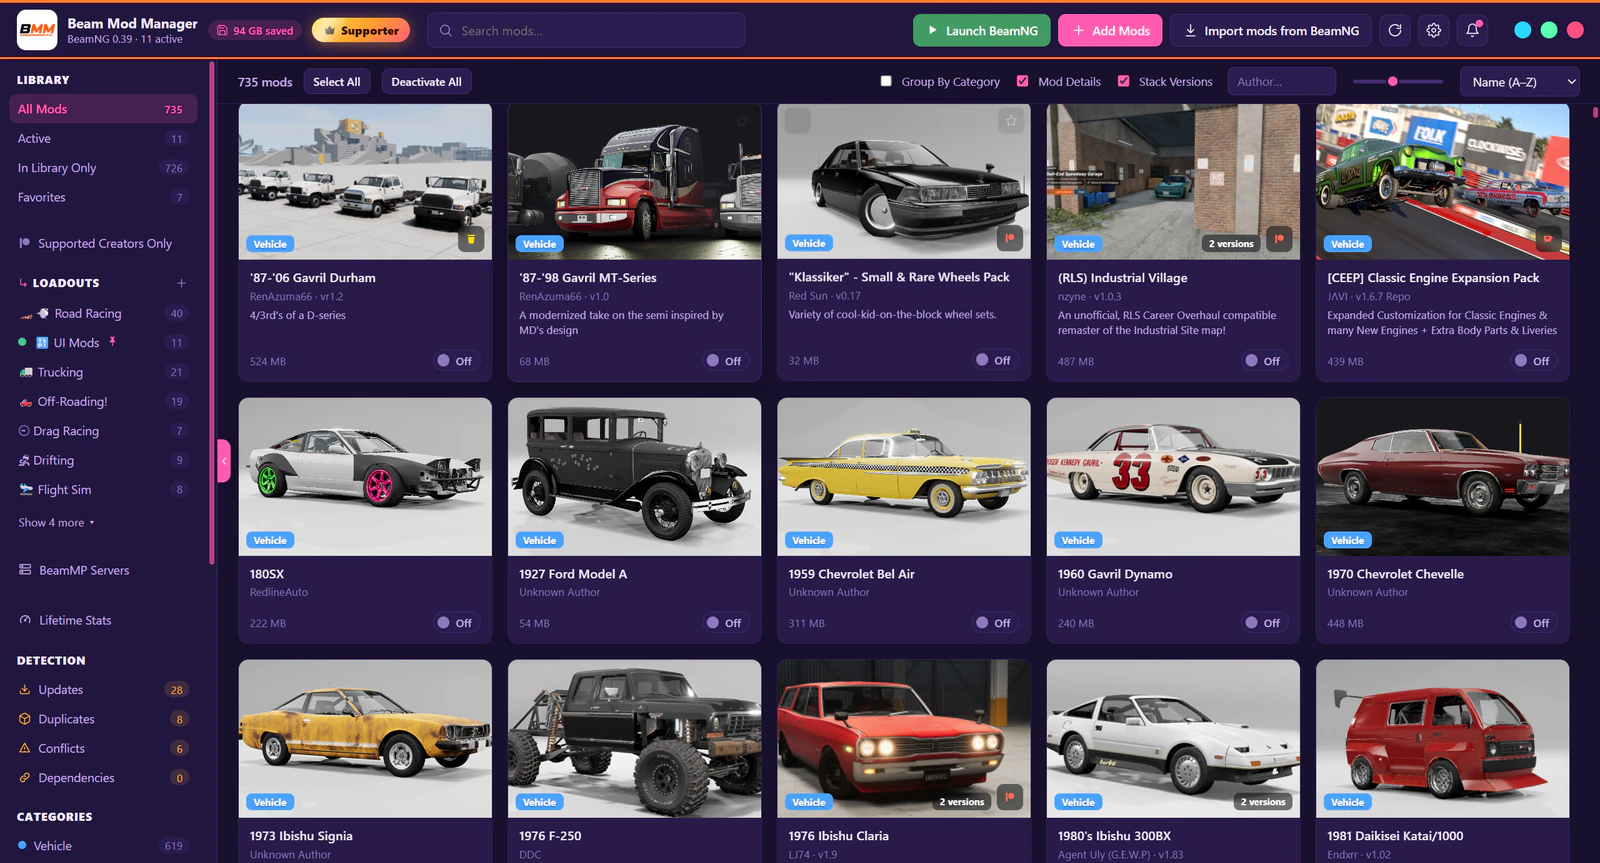Click the Updates download icon in Detection

click(x=25, y=690)
